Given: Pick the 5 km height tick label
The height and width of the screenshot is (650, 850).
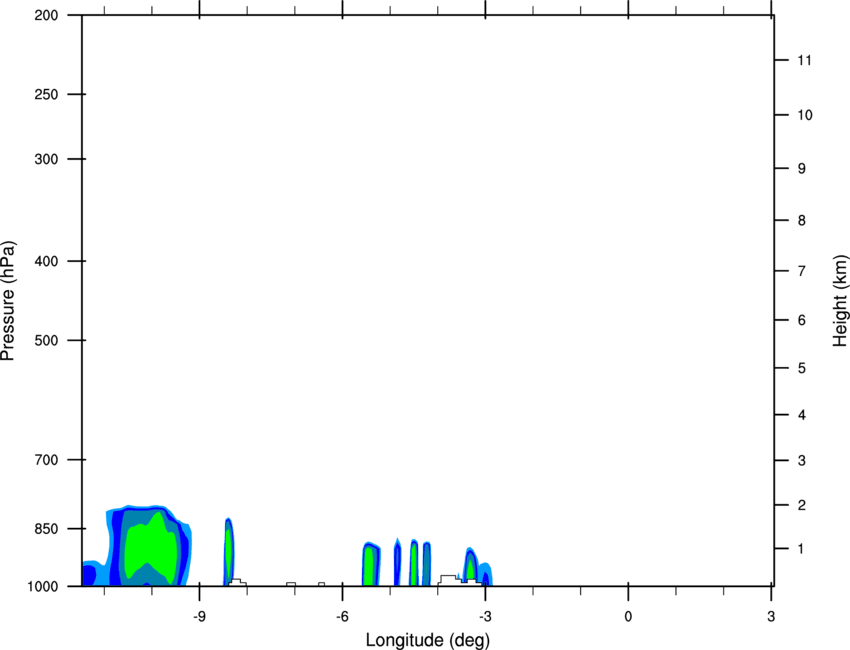Looking at the screenshot, I should click(x=802, y=368).
